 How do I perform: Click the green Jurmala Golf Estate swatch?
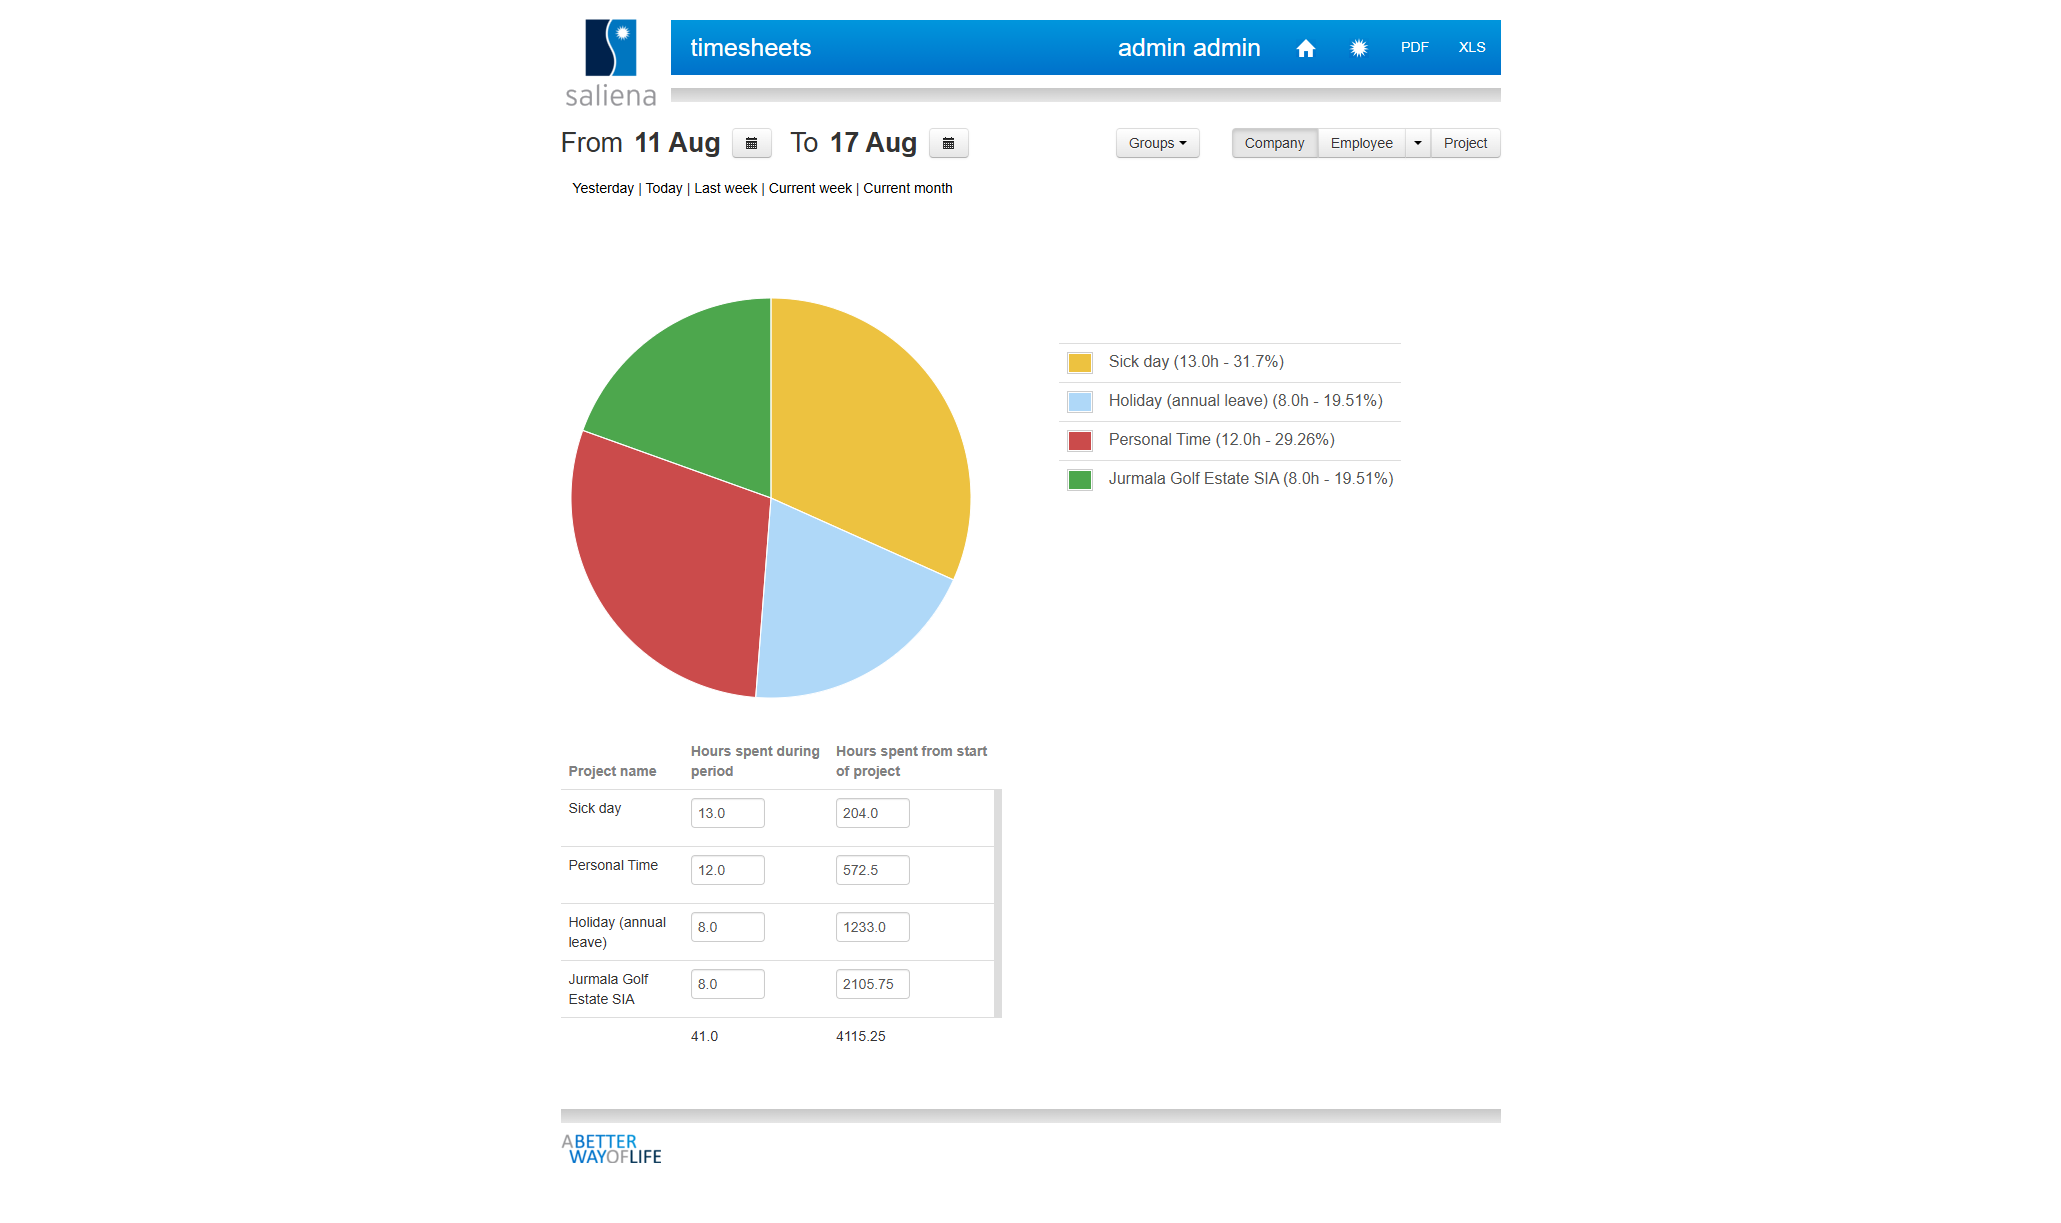(x=1079, y=479)
